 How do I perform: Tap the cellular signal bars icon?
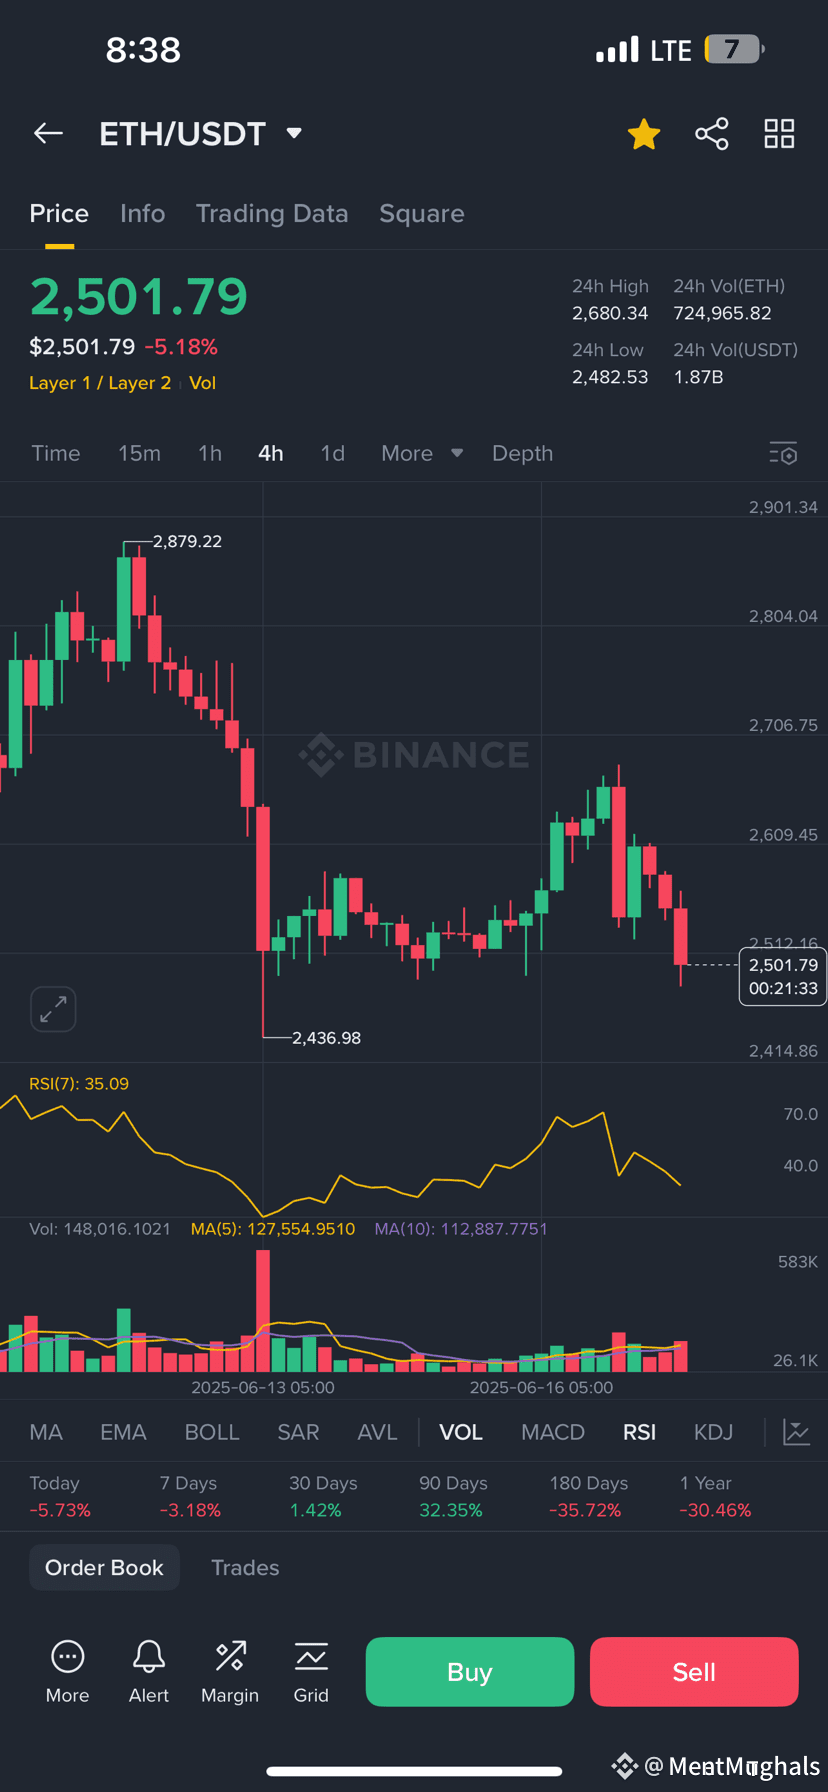617,50
